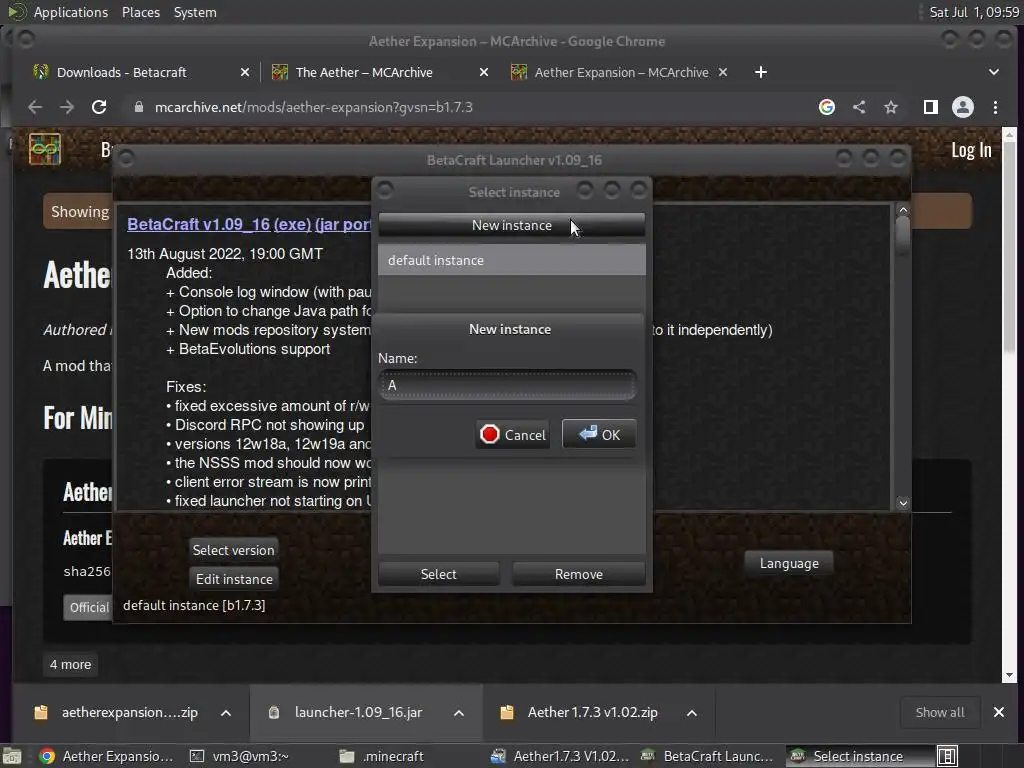Switch to Aether Expansion Chrome taskbar item

(x=108, y=756)
